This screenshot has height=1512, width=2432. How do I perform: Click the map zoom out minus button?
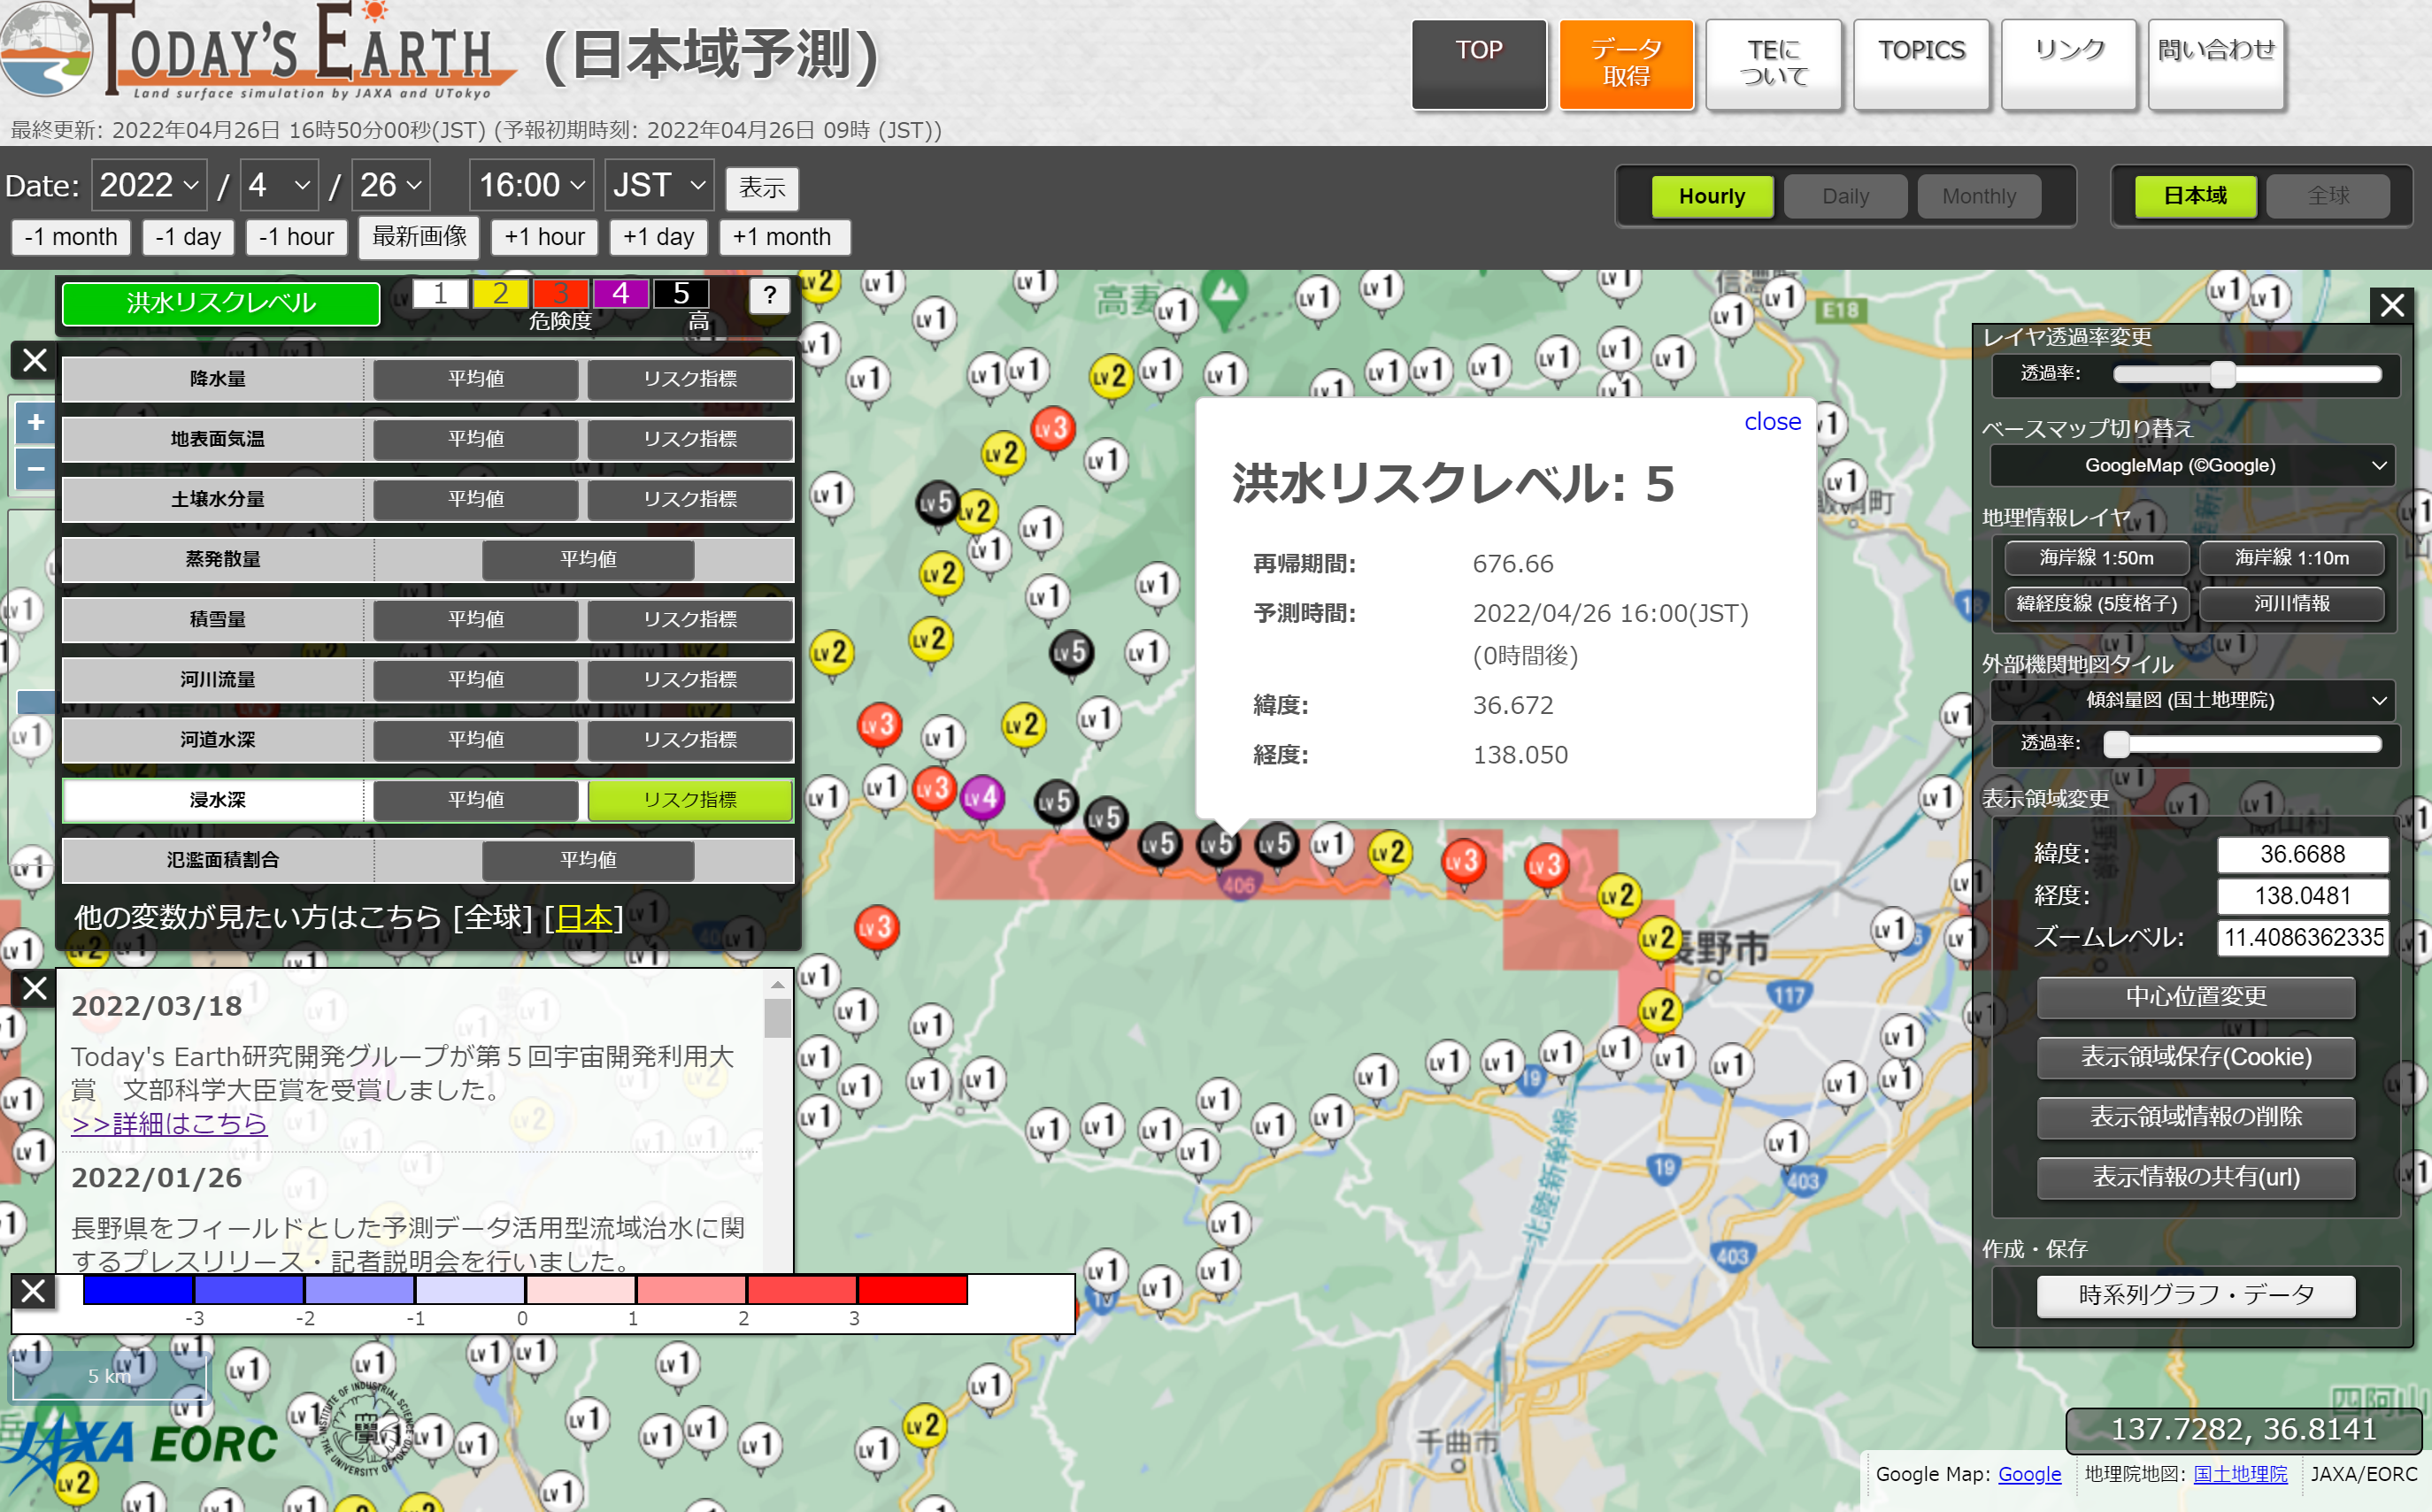coord(35,468)
